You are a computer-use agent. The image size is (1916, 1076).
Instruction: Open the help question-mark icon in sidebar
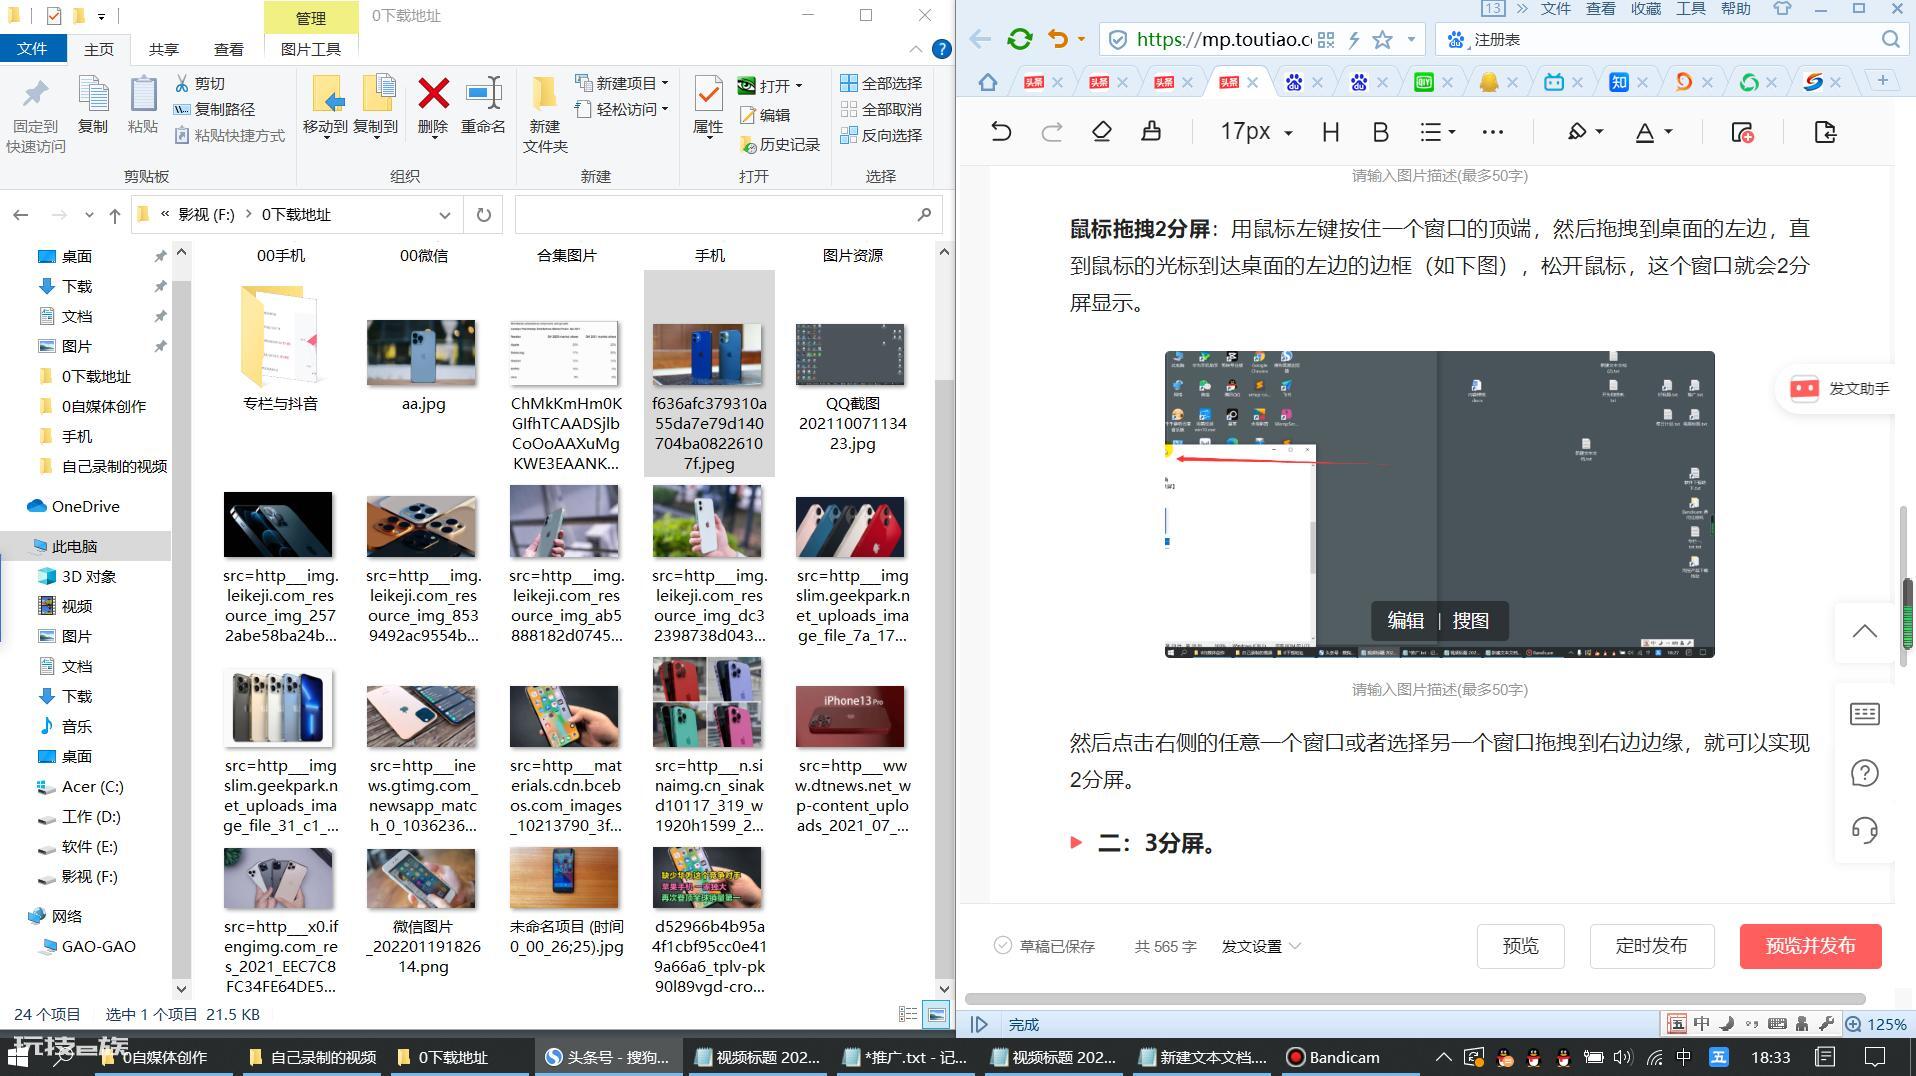(1864, 773)
